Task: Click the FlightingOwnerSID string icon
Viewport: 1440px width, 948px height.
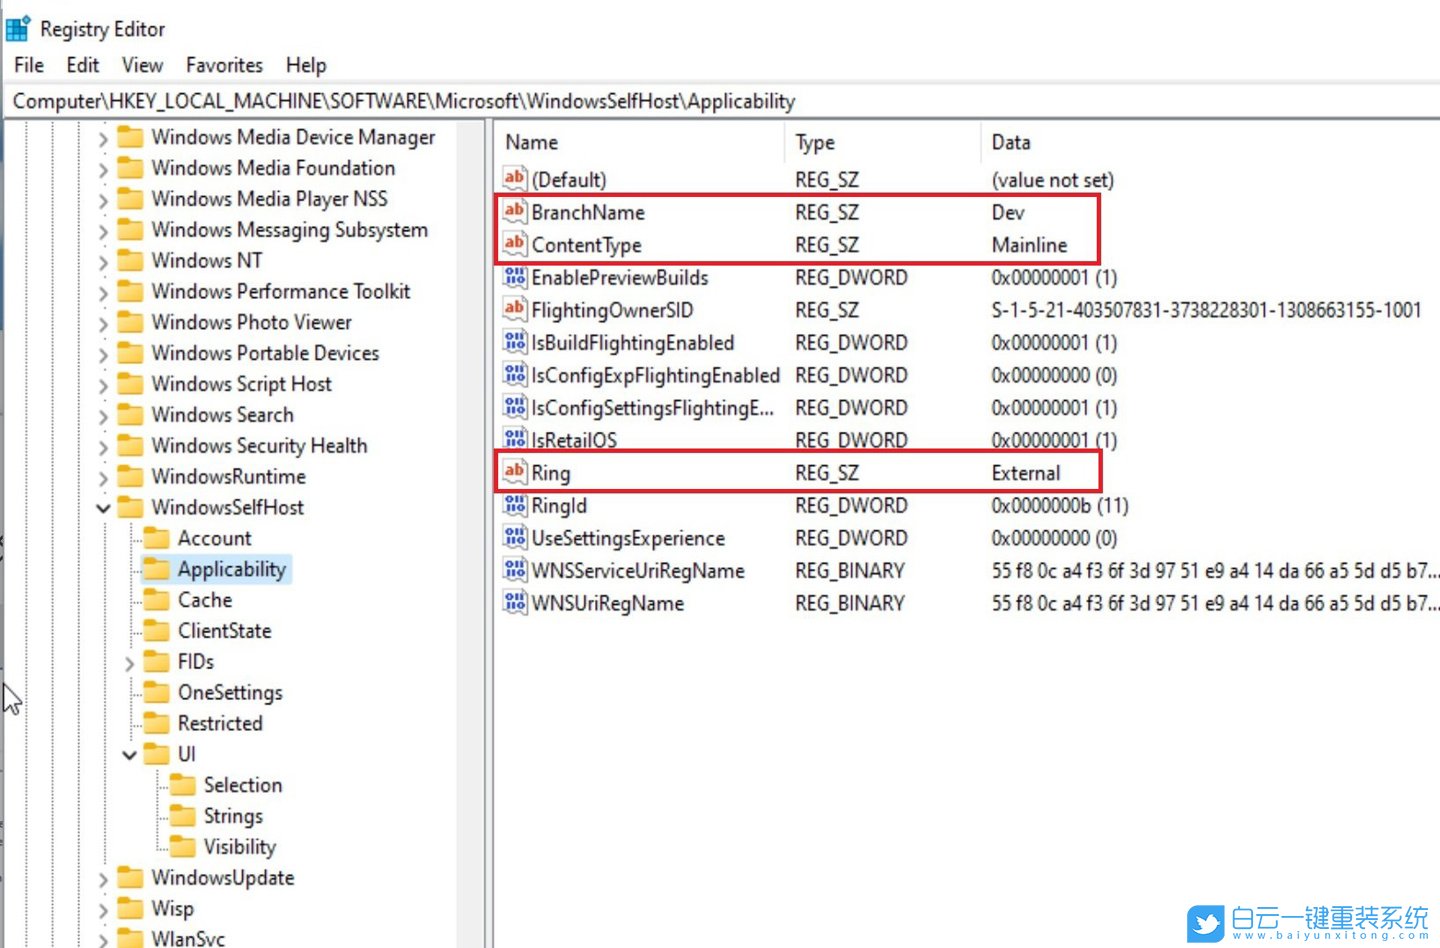Action: 514,309
